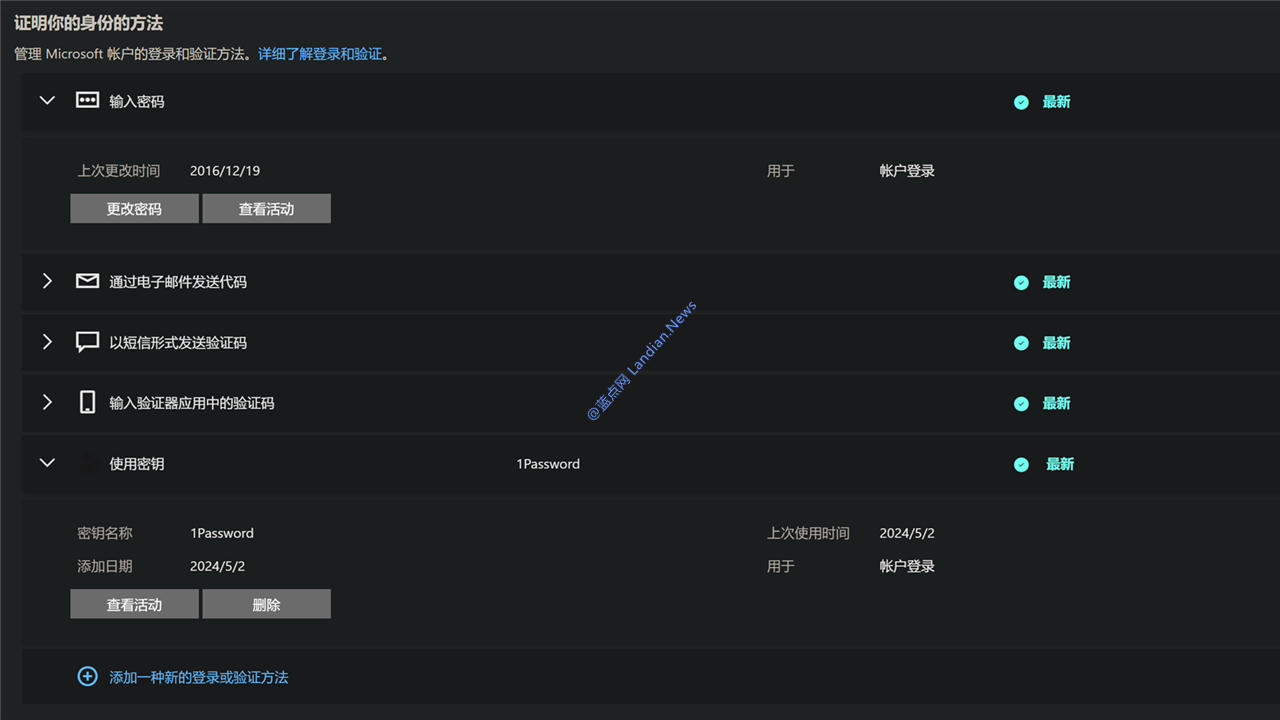Viewport: 1280px width, 720px height.
Task: Click green check in 以短信形式发送验证码 row
Action: (1021, 343)
